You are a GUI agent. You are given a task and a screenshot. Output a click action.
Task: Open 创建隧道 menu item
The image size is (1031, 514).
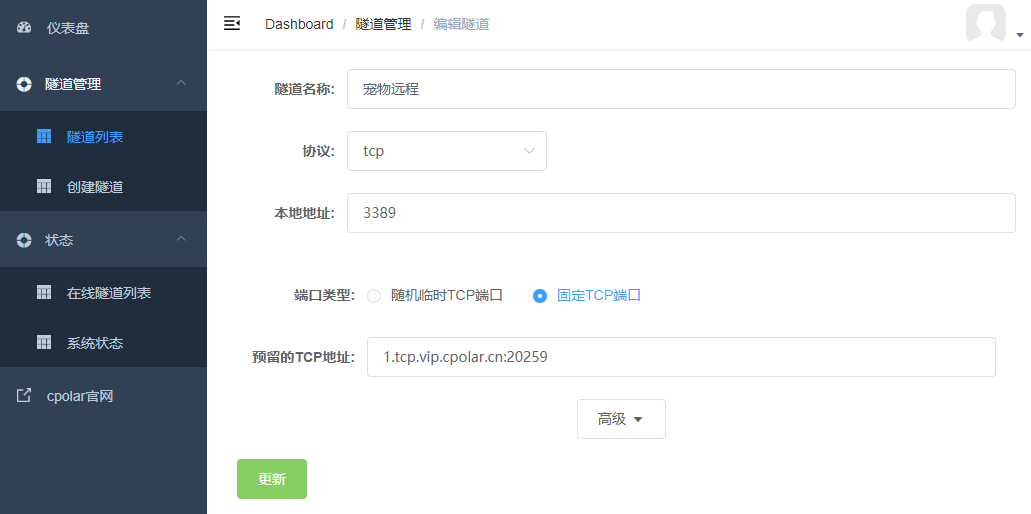(x=103, y=187)
